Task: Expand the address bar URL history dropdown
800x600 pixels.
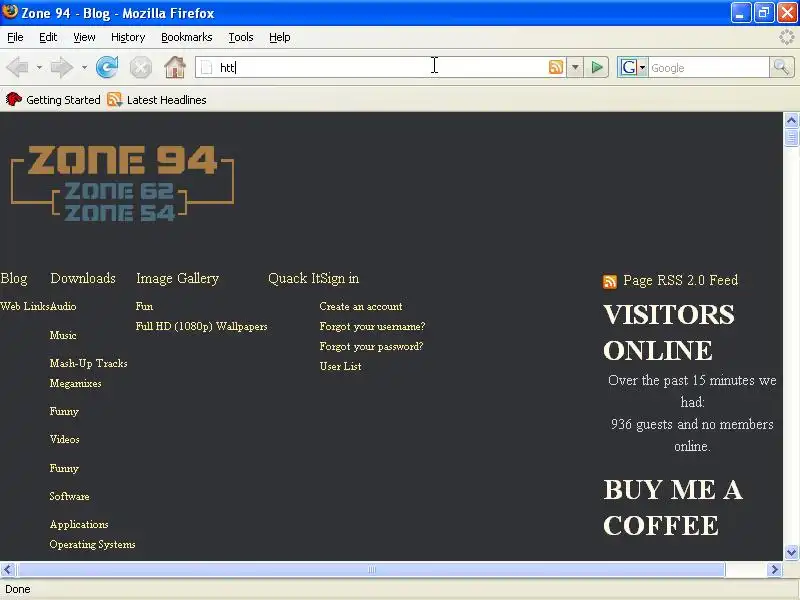Action: coord(575,67)
